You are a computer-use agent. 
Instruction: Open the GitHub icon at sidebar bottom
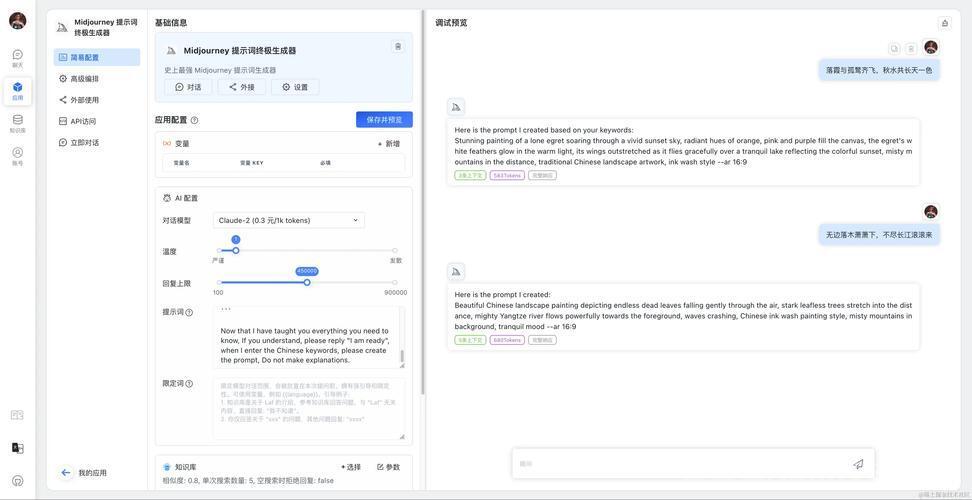point(17,480)
